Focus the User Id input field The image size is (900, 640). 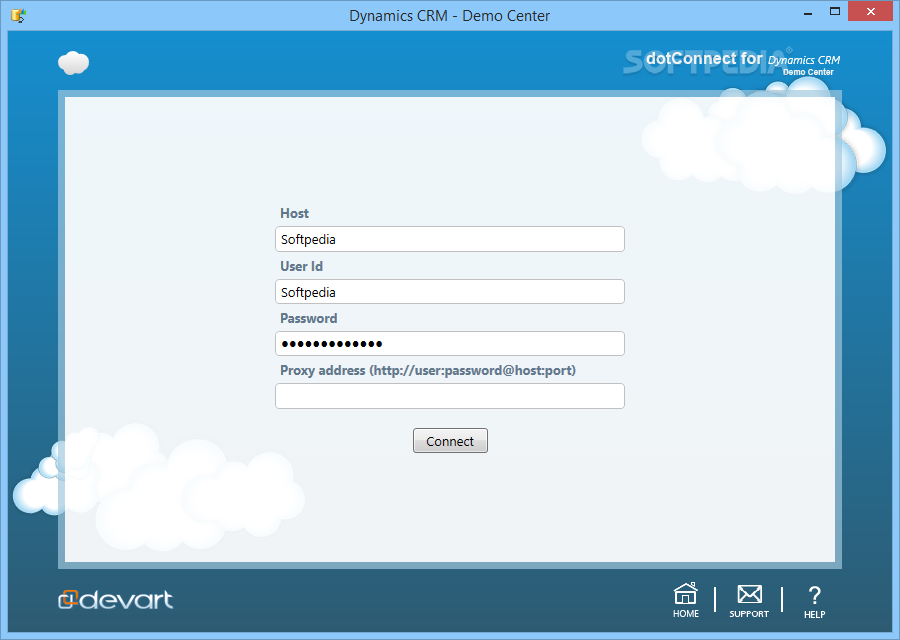tap(449, 292)
